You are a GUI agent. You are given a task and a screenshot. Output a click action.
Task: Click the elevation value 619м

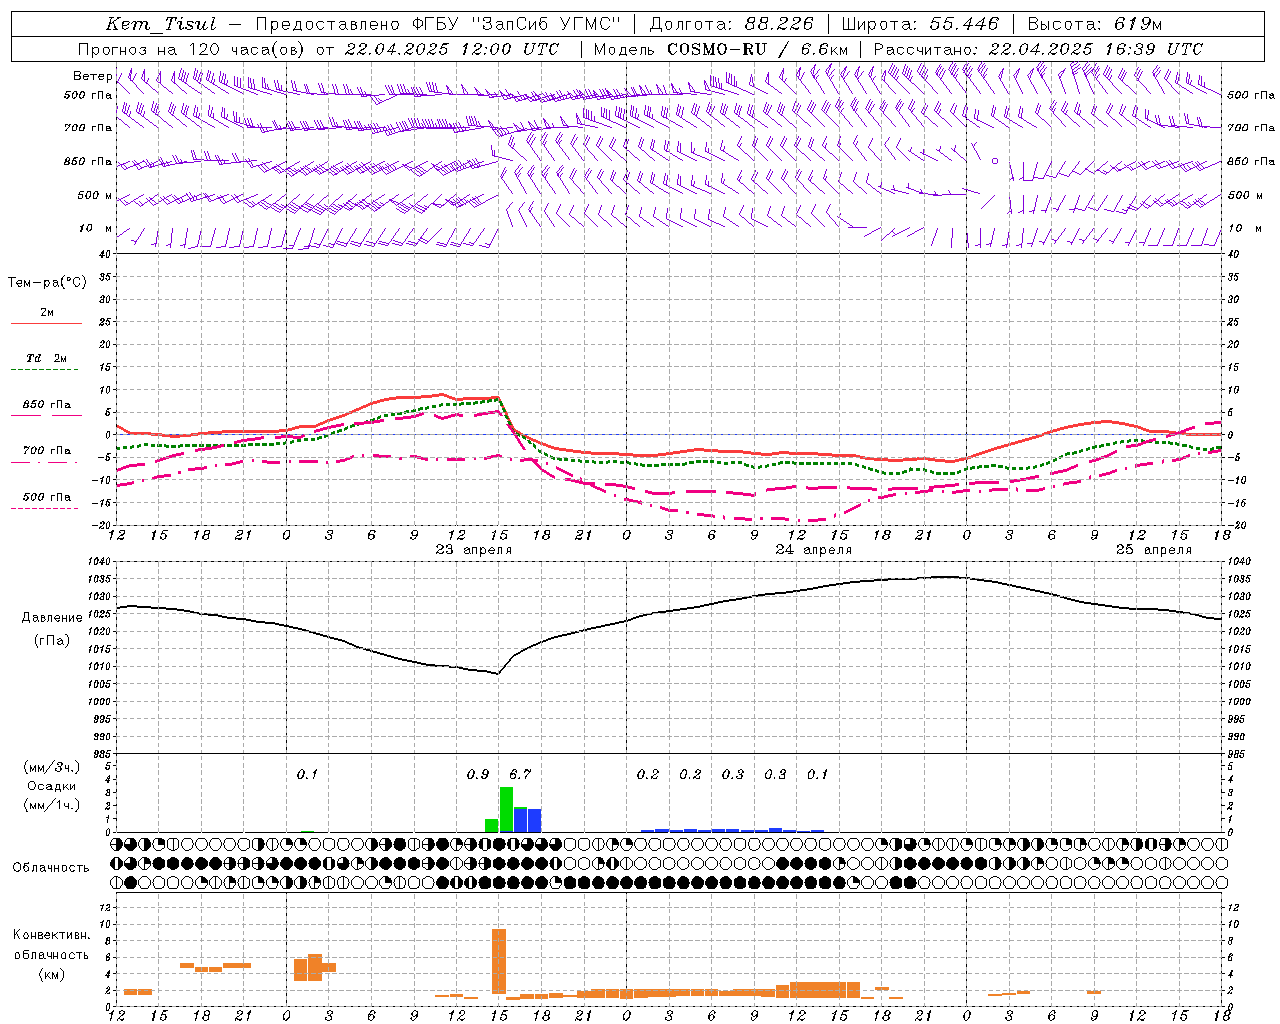click(1138, 24)
